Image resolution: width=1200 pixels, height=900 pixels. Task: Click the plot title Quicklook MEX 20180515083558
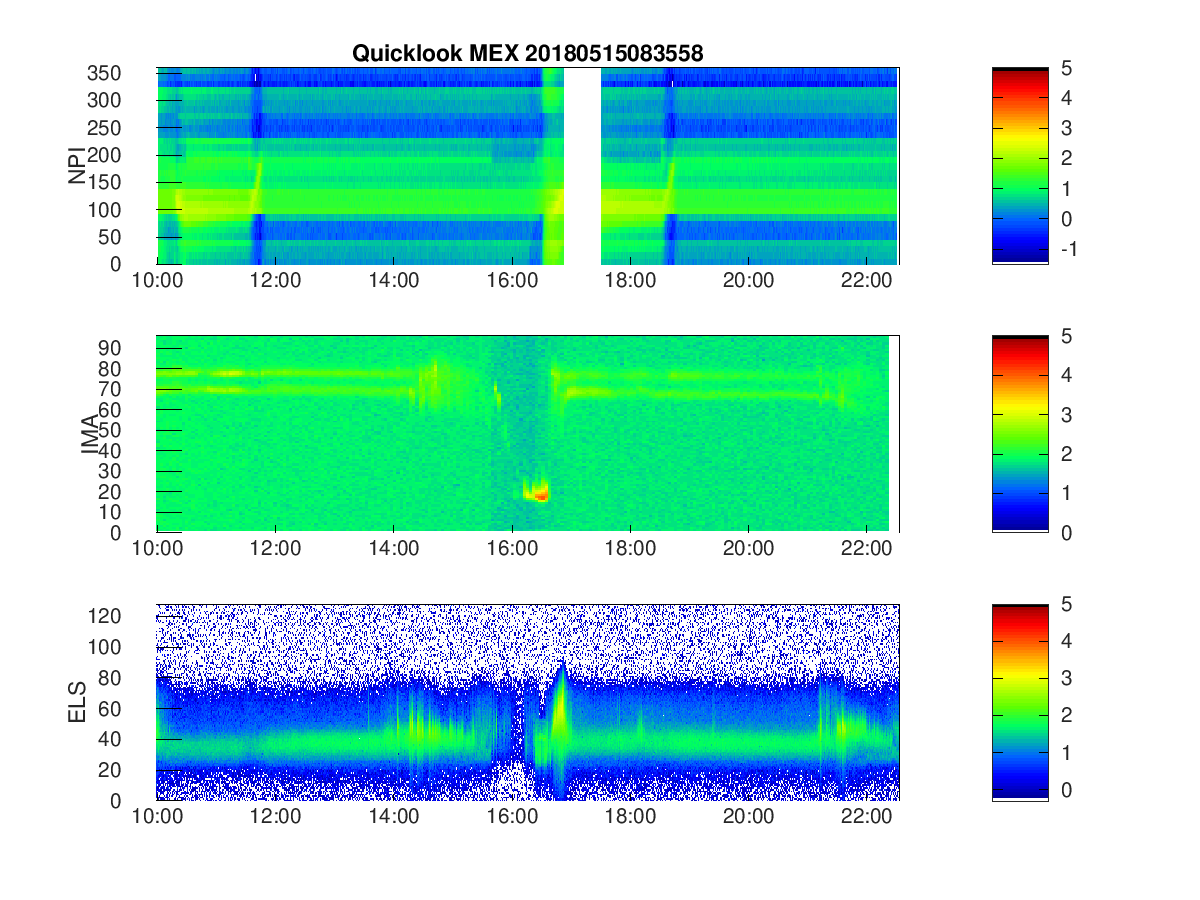click(x=527, y=54)
